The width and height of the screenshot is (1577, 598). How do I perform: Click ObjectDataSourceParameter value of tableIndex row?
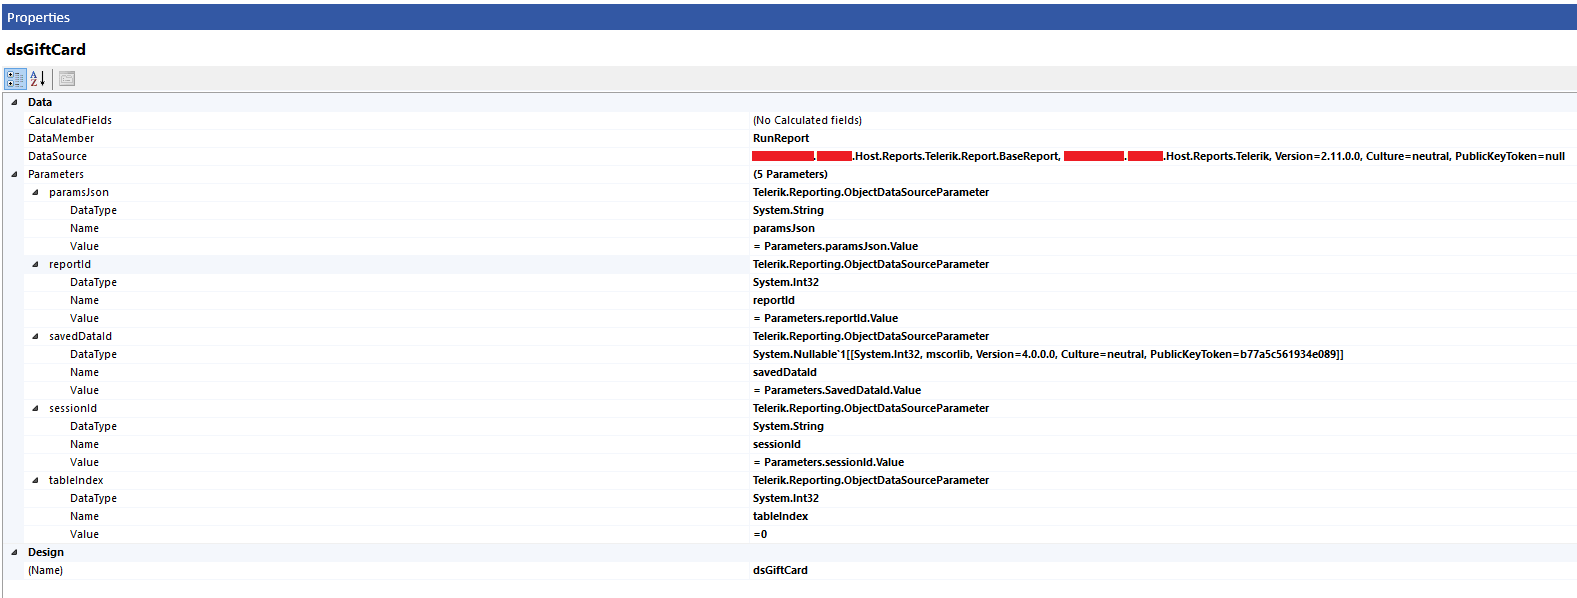871,480
